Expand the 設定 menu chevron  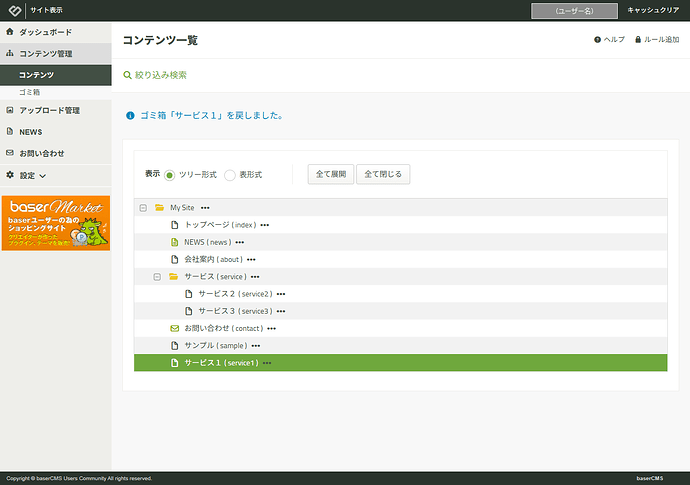tap(43, 176)
